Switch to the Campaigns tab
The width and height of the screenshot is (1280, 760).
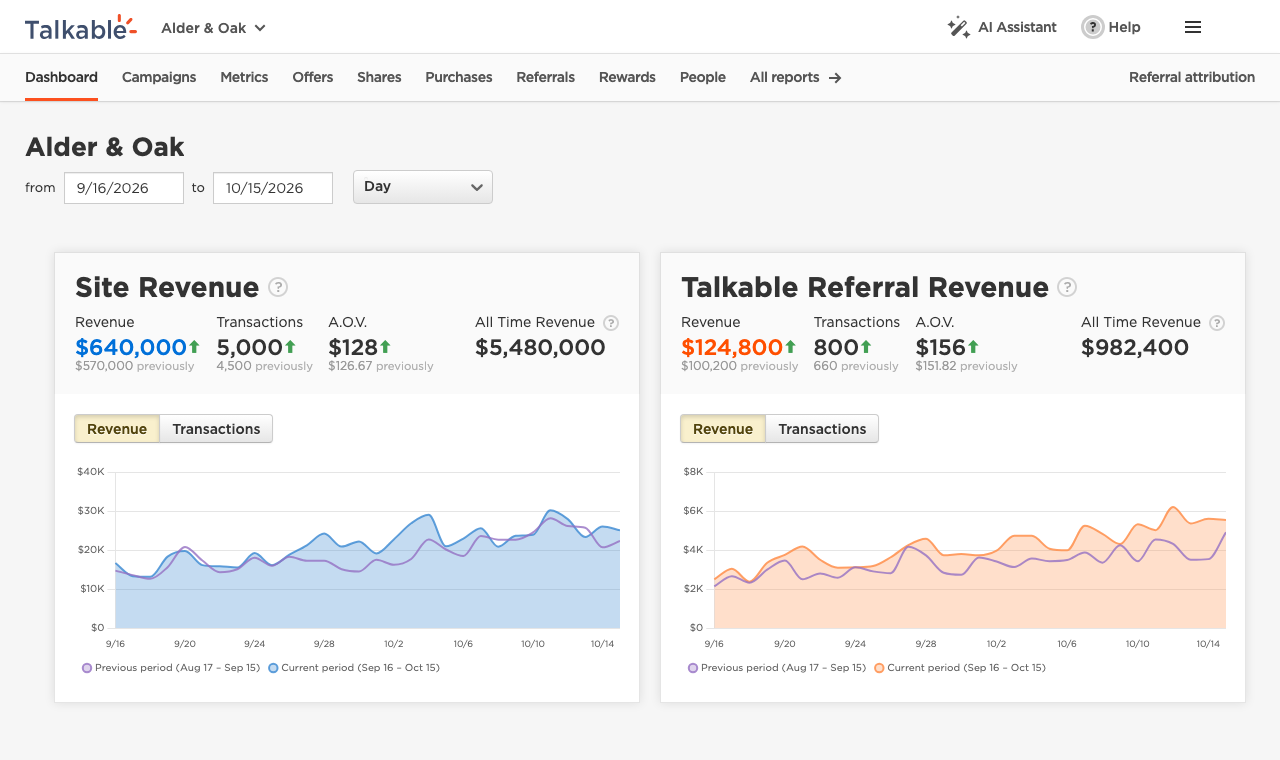(159, 78)
